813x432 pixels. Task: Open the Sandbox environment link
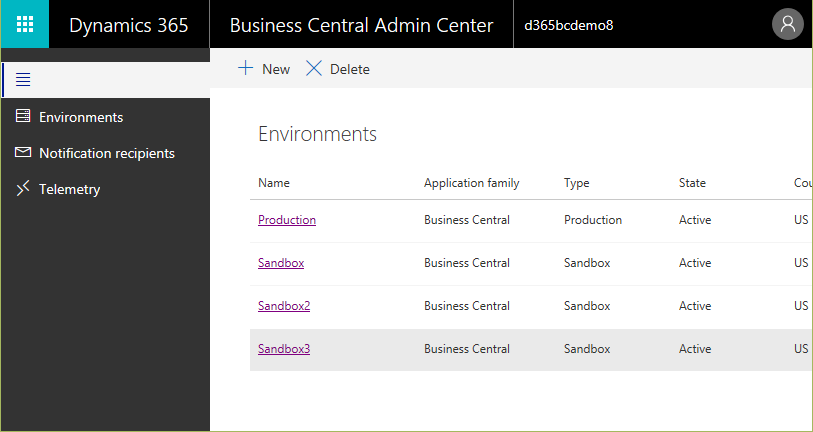pyautogui.click(x=281, y=263)
